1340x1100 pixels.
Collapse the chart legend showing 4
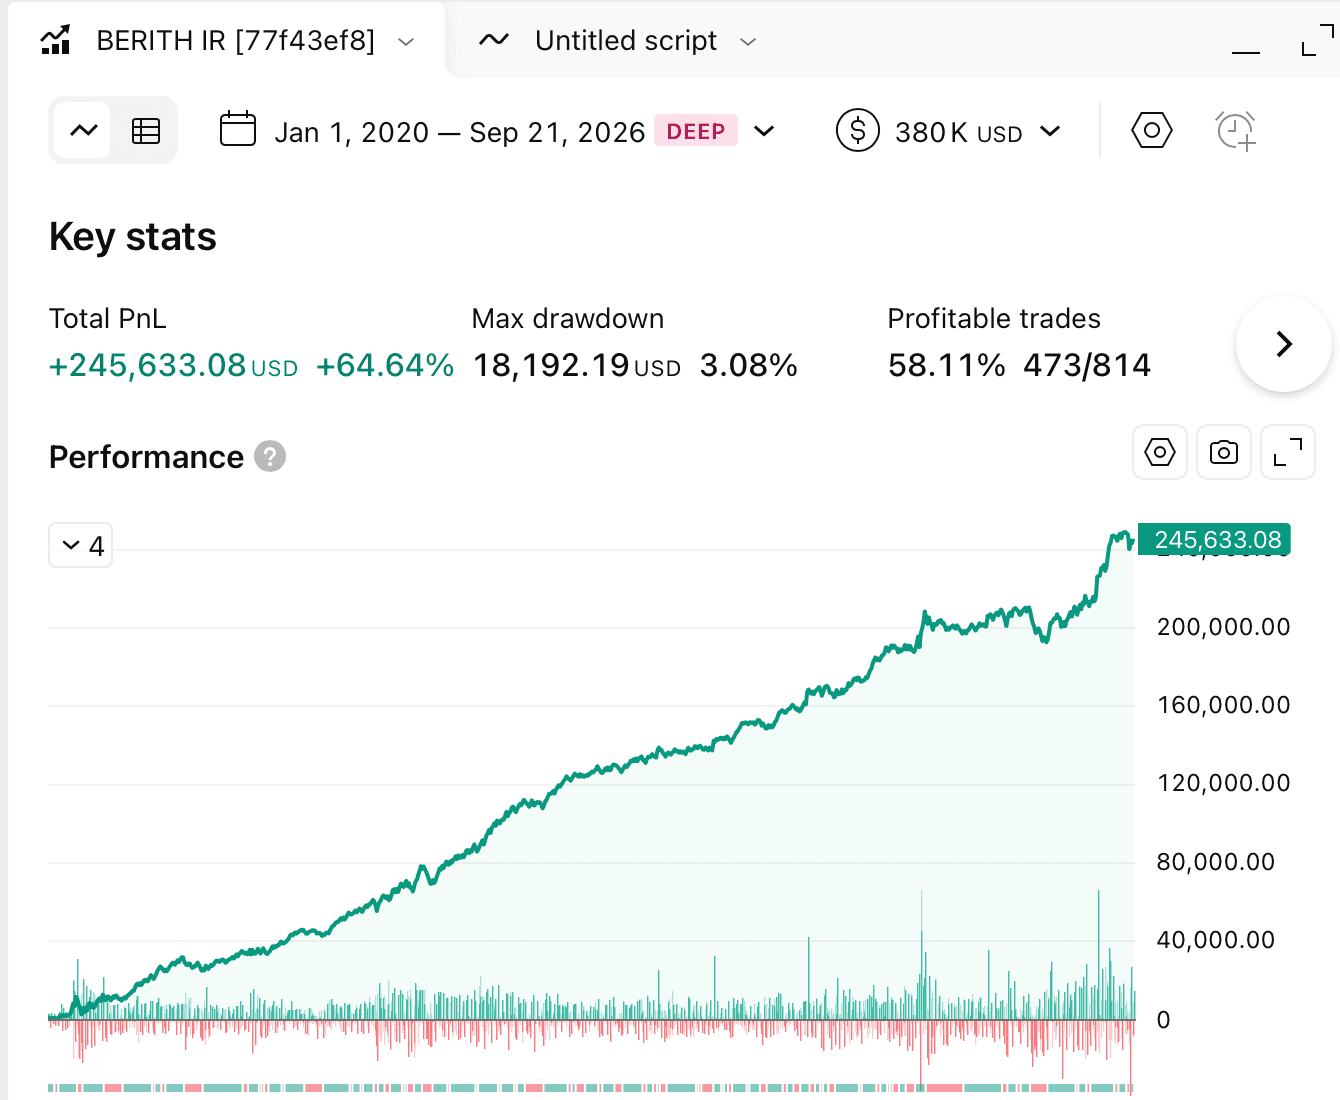[81, 545]
